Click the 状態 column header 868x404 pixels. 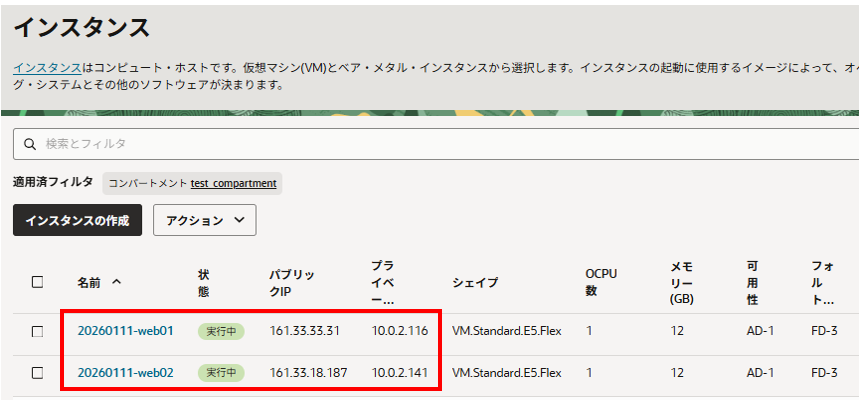pos(204,282)
